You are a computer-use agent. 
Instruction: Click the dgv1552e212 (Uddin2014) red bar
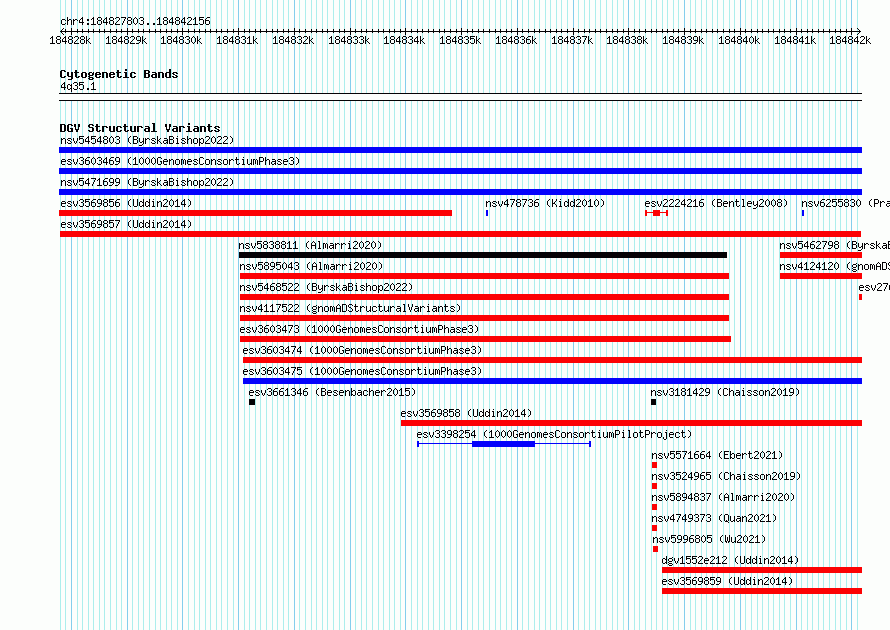coord(762,570)
